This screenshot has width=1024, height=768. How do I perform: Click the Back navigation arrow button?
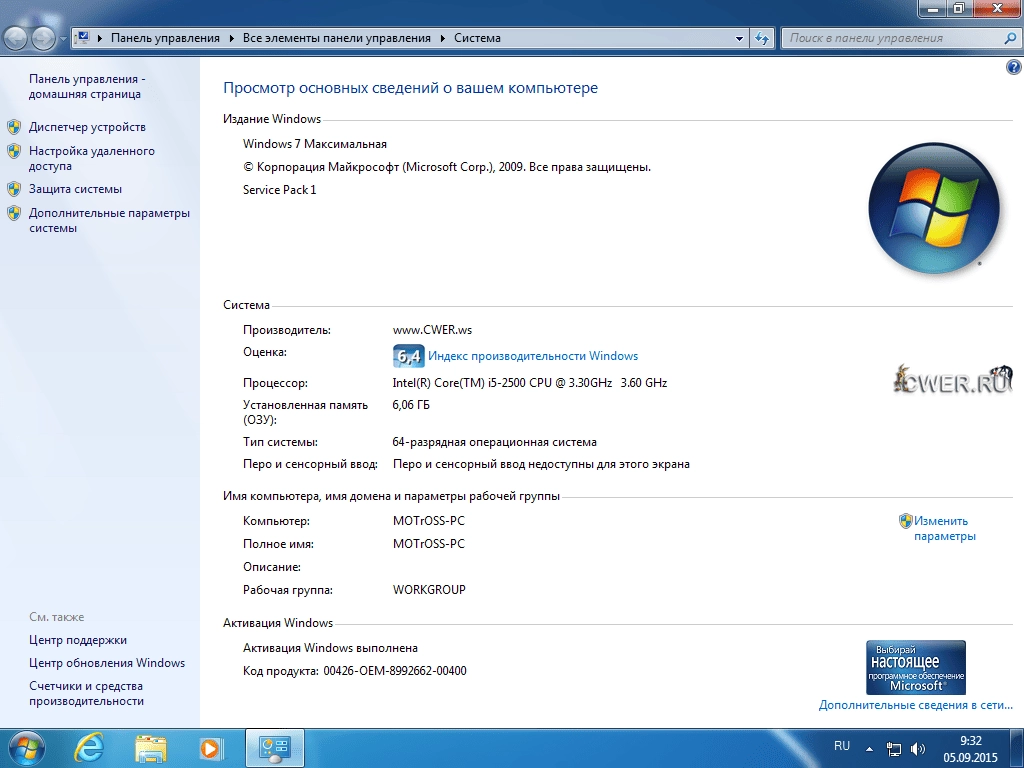click(x=15, y=39)
